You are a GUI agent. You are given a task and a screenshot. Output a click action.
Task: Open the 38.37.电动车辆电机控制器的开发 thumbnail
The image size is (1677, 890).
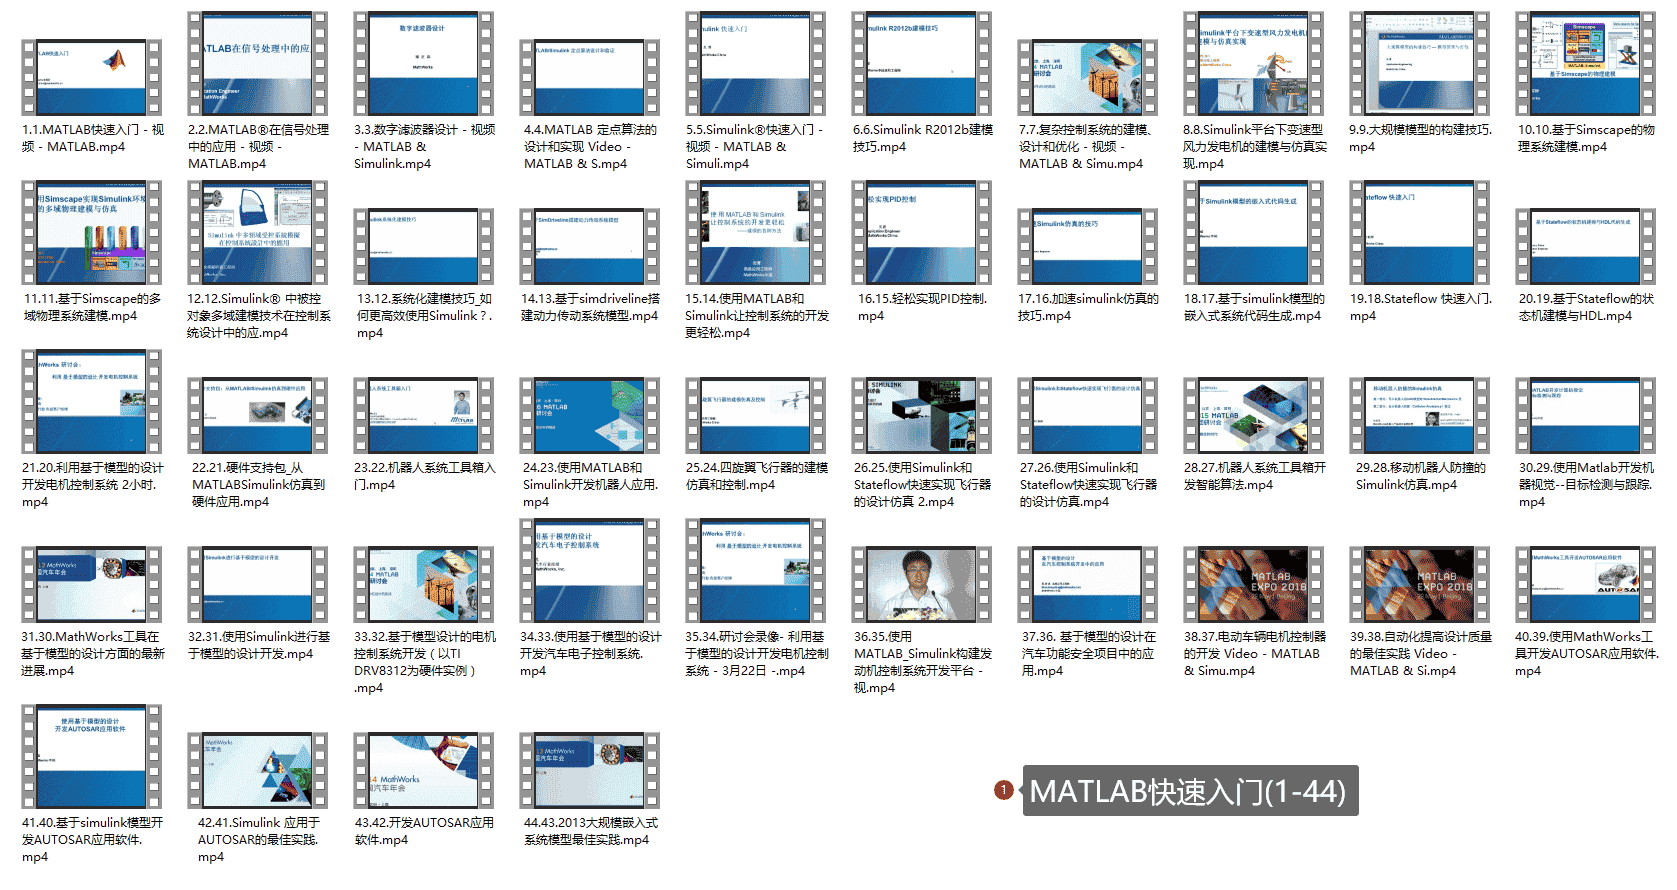click(1253, 584)
